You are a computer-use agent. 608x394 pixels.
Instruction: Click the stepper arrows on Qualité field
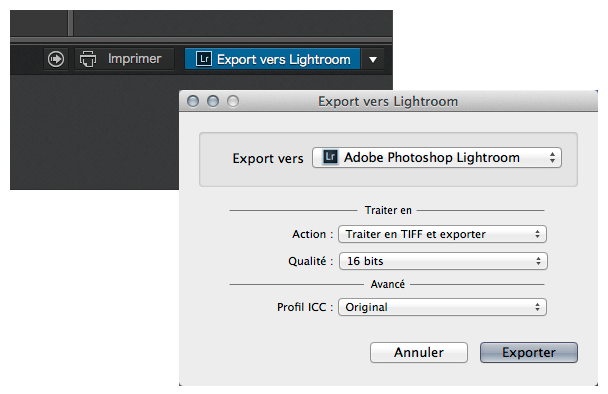(539, 261)
